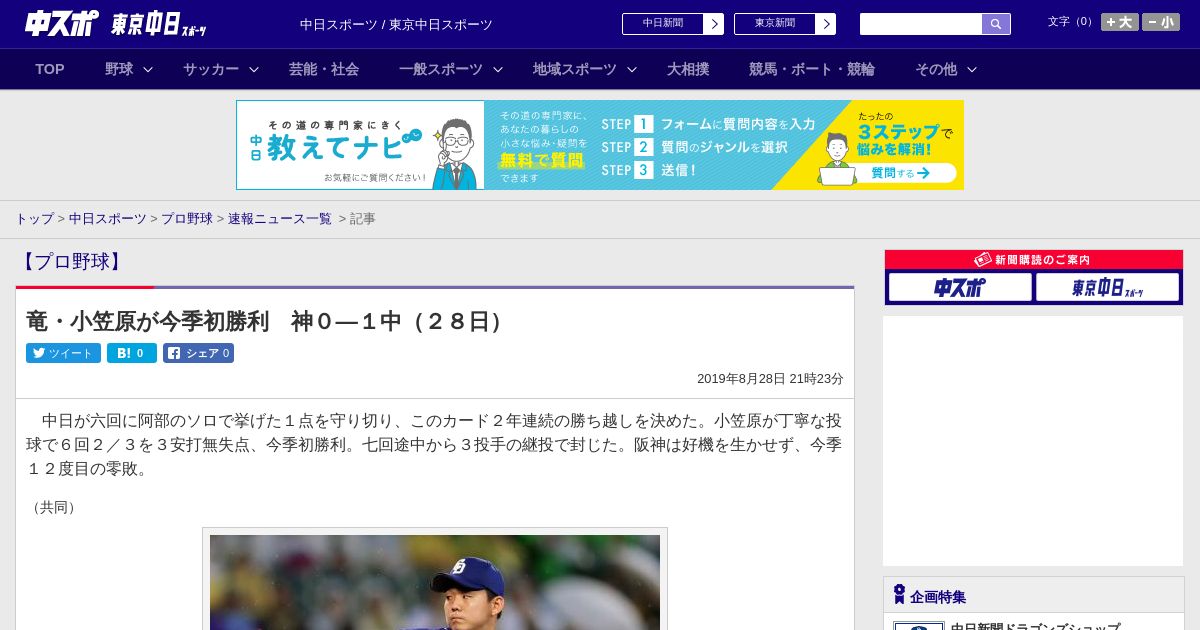Open 競馬・ボート・競輪 navigation item
Screen dimensions: 1200x630
coord(812,69)
